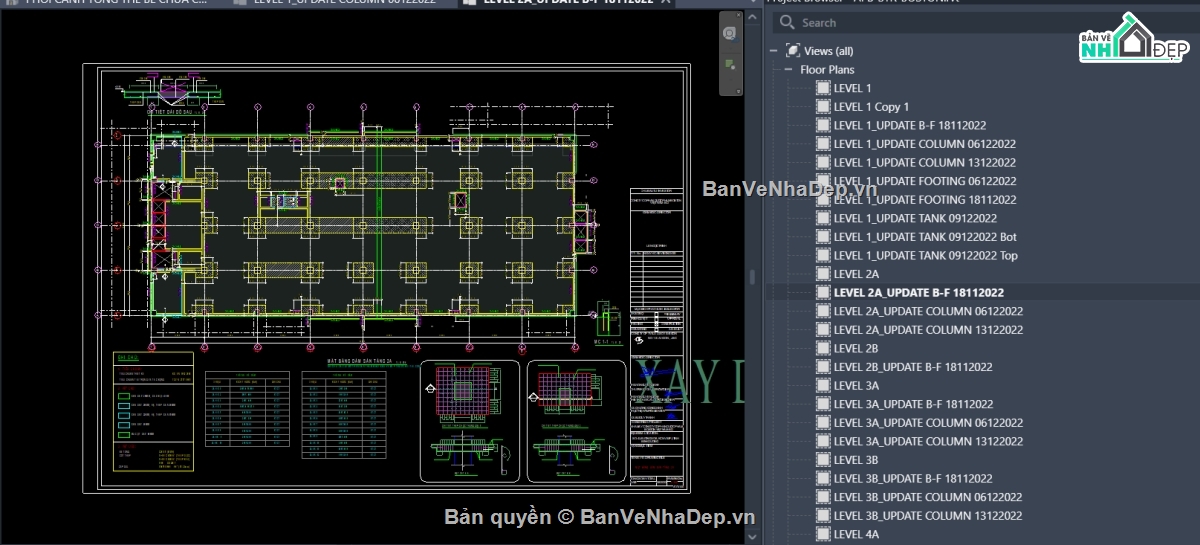
Task: Click icon of LEVEL 2A_UPDATE COLUMN 06122022
Action: click(823, 311)
